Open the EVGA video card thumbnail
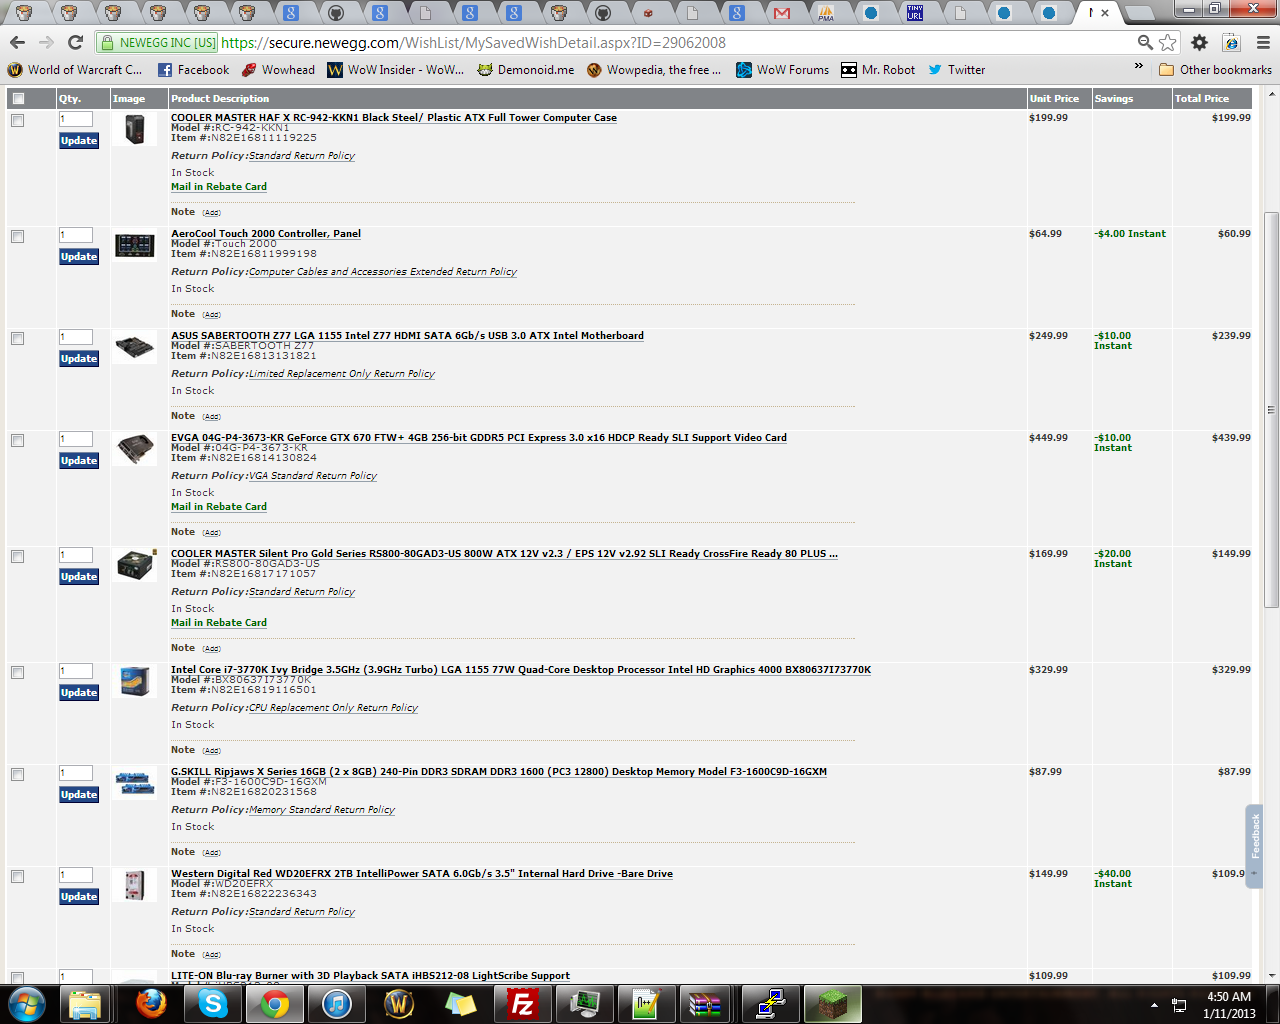 pyautogui.click(x=134, y=448)
